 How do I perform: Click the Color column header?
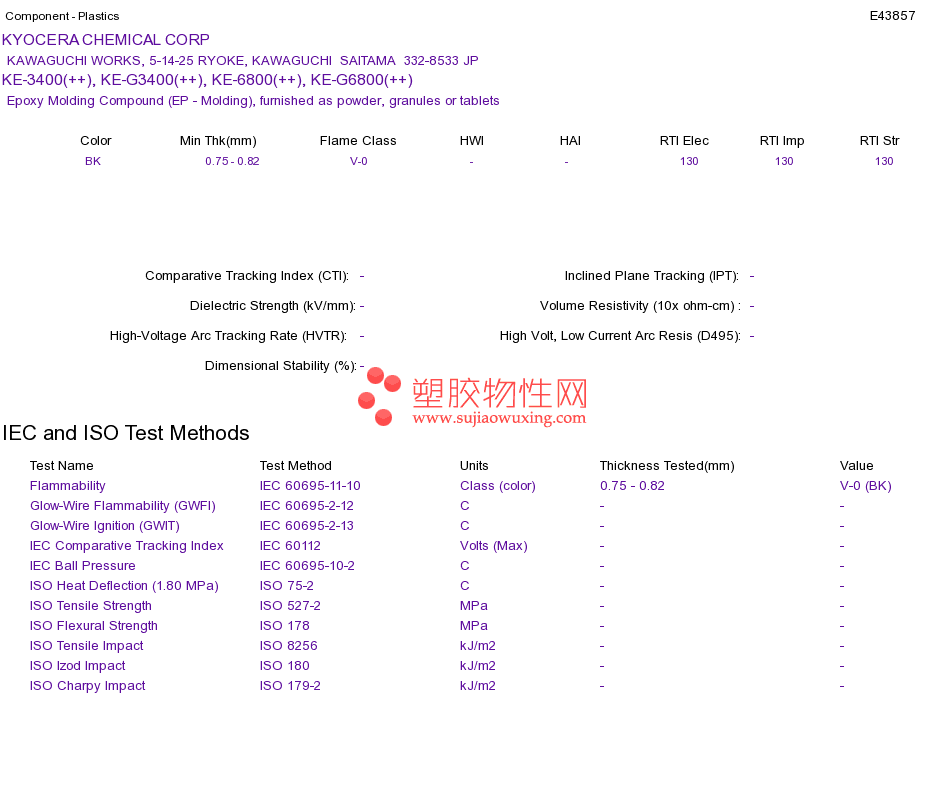point(96,141)
